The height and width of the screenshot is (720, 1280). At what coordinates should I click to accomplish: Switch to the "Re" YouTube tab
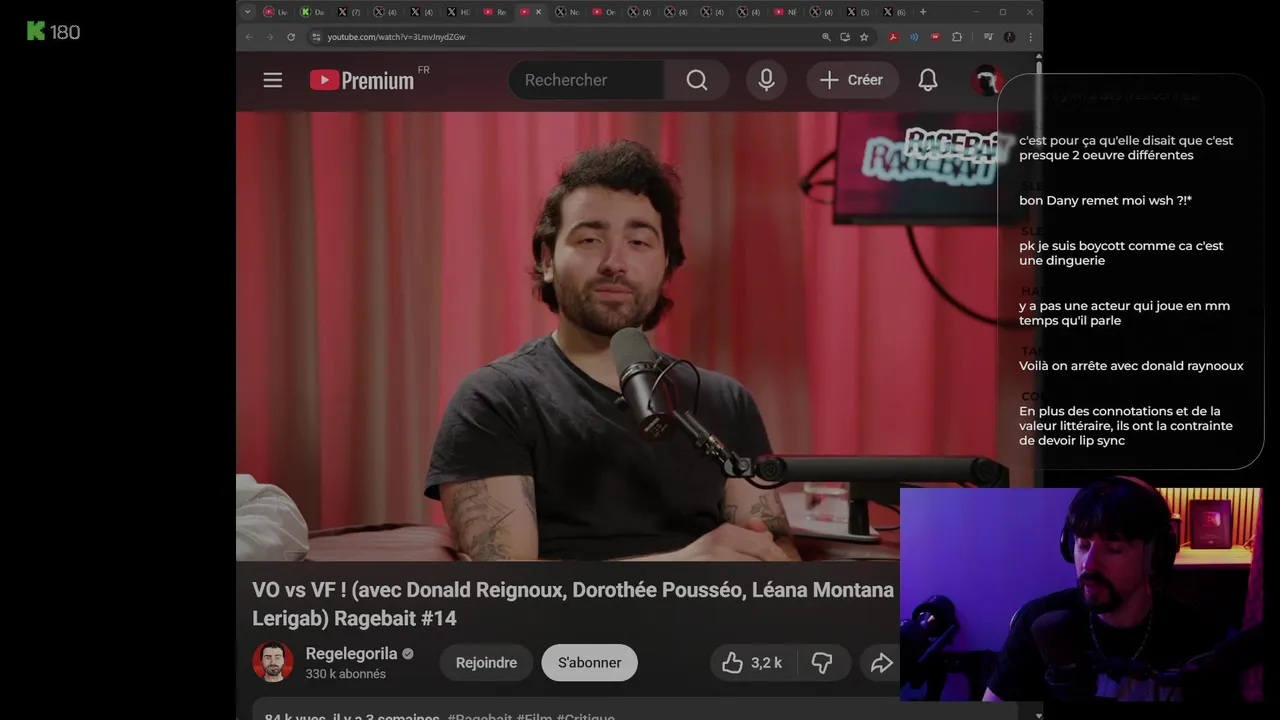point(495,12)
